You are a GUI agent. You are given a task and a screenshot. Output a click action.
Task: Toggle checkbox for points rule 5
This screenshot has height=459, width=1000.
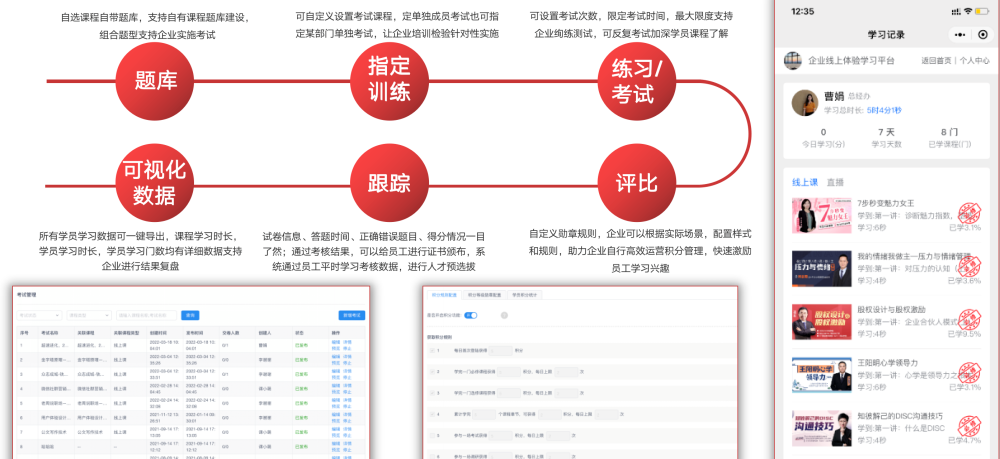pyautogui.click(x=432, y=435)
